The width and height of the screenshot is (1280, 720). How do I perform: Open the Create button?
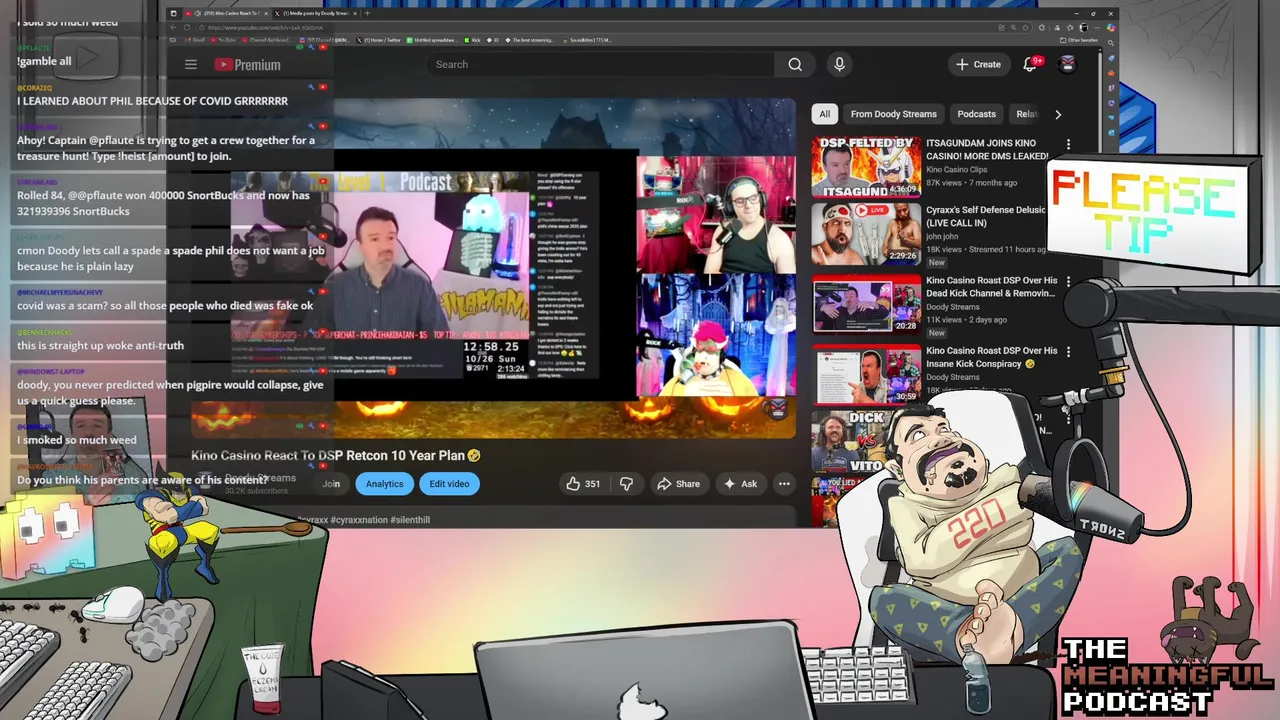(x=978, y=64)
